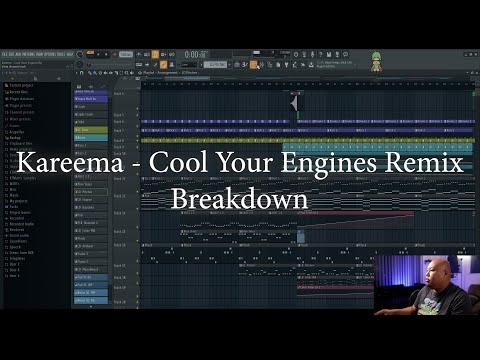Select the playlist Slice tool
This screenshot has width=480, height=360.
(116, 73)
